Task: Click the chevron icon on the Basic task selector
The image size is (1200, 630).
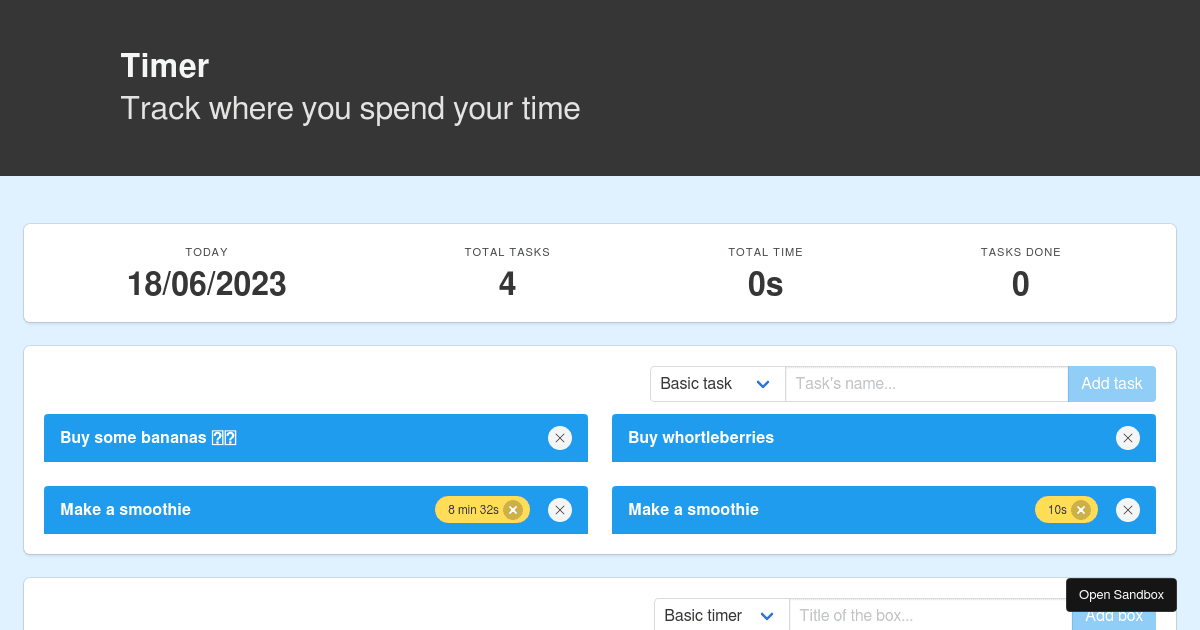Action: tap(763, 384)
